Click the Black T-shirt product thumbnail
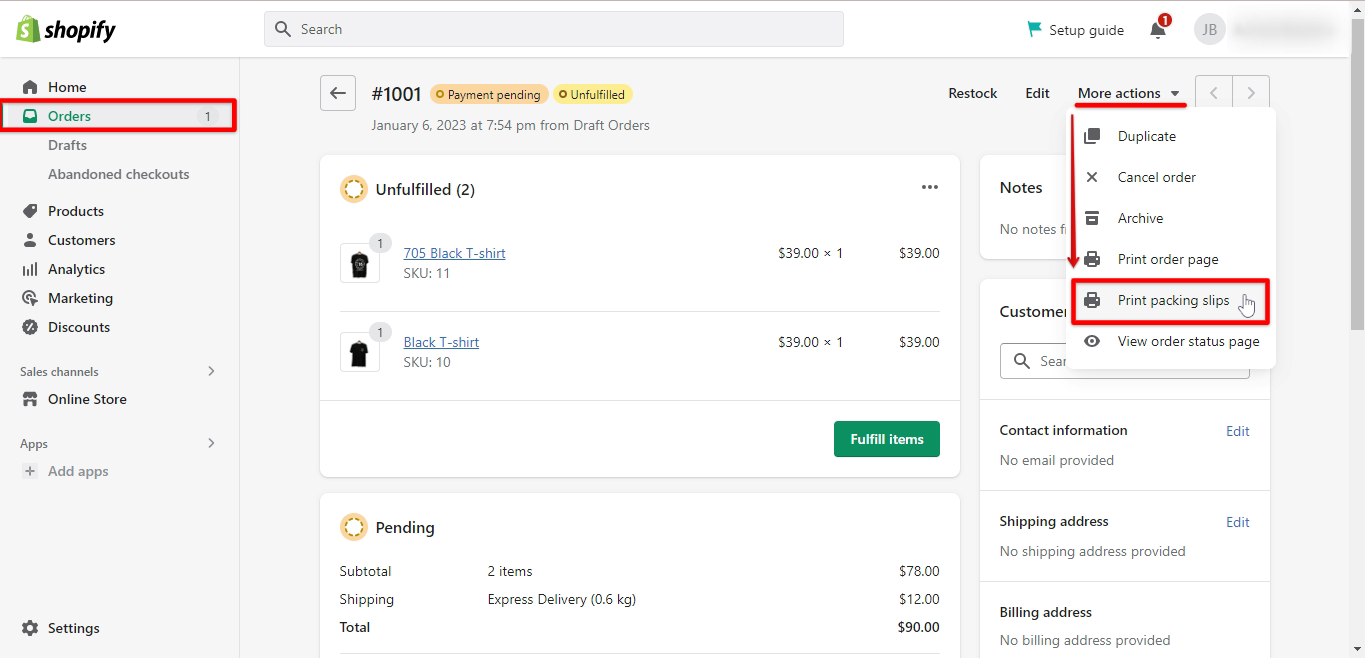This screenshot has width=1365, height=658. click(x=360, y=352)
